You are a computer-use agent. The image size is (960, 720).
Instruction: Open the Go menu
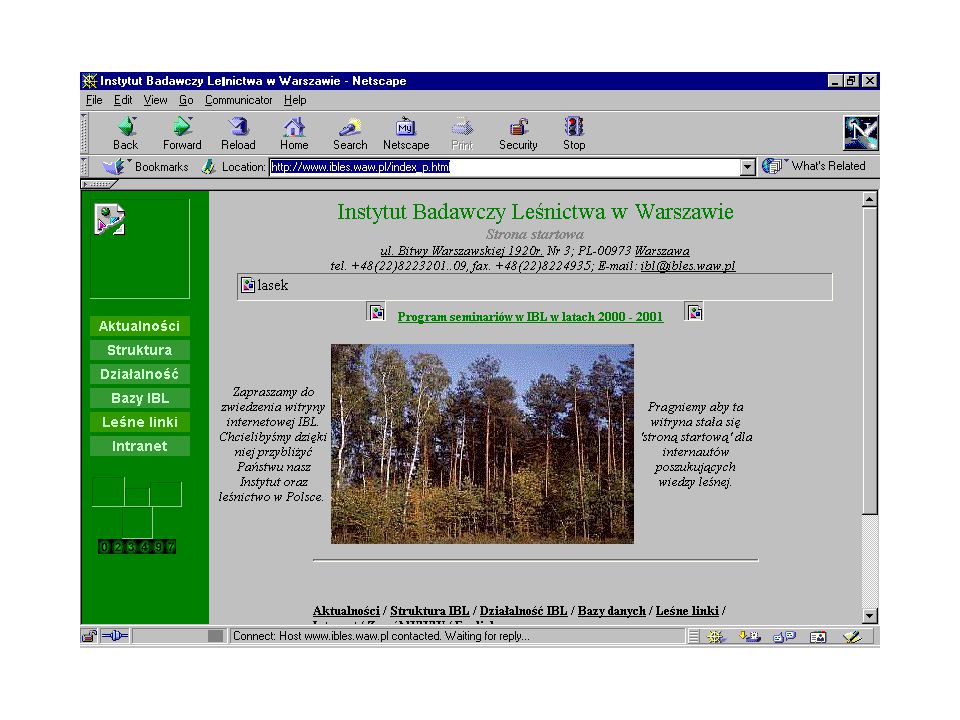[x=186, y=100]
